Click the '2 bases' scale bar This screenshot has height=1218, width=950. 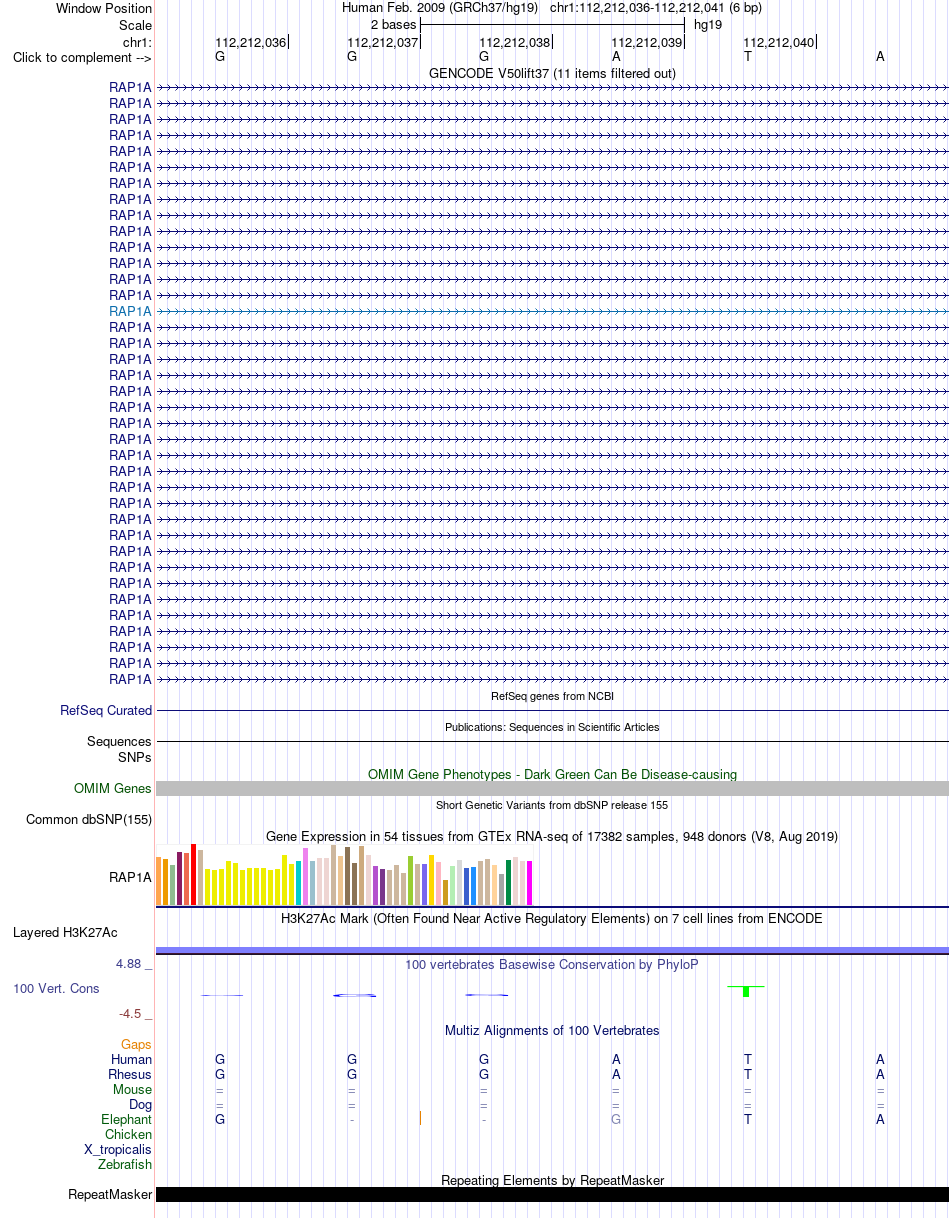(x=552, y=24)
